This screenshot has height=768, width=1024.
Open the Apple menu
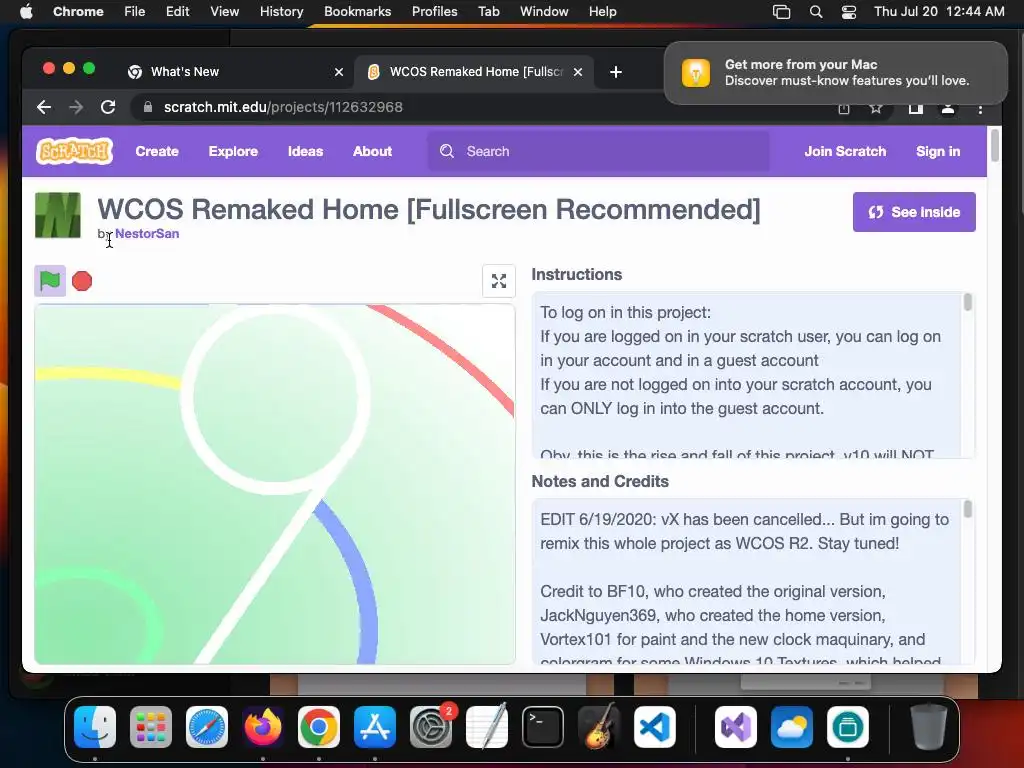26,12
